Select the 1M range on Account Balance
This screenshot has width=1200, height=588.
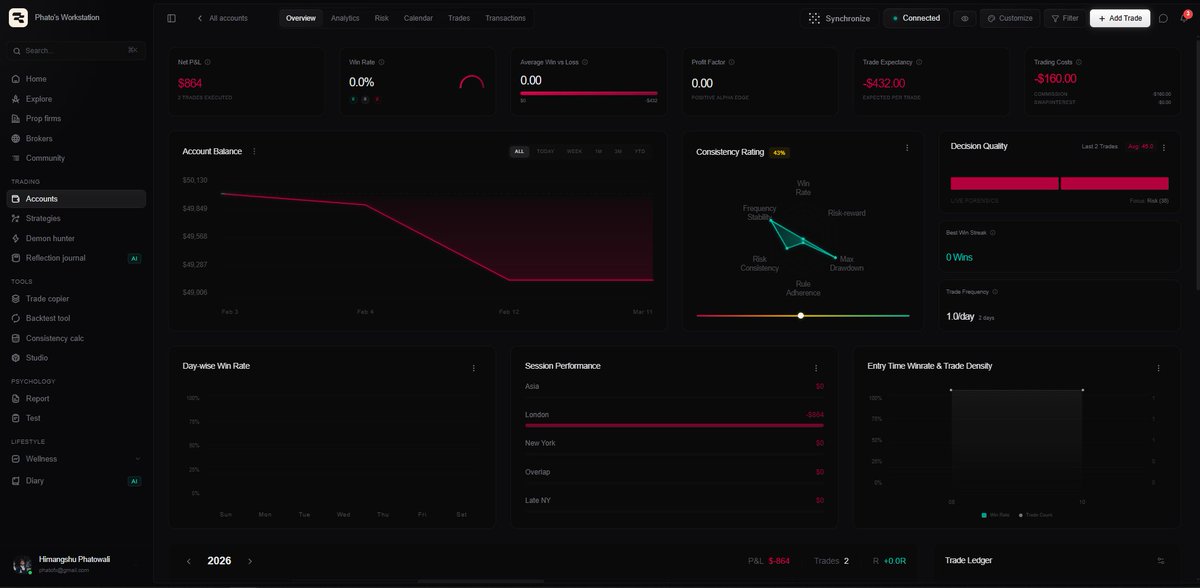coord(598,151)
